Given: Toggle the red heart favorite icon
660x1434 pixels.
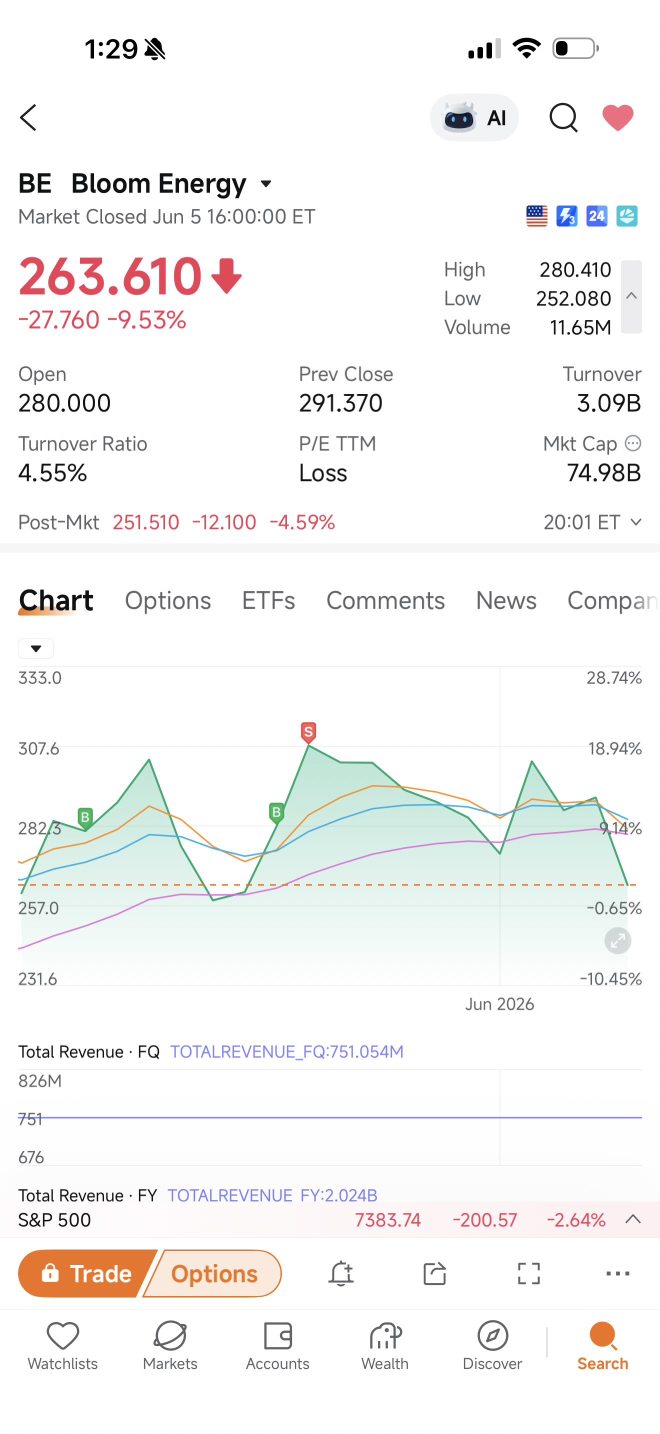Looking at the screenshot, I should pyautogui.click(x=618, y=118).
